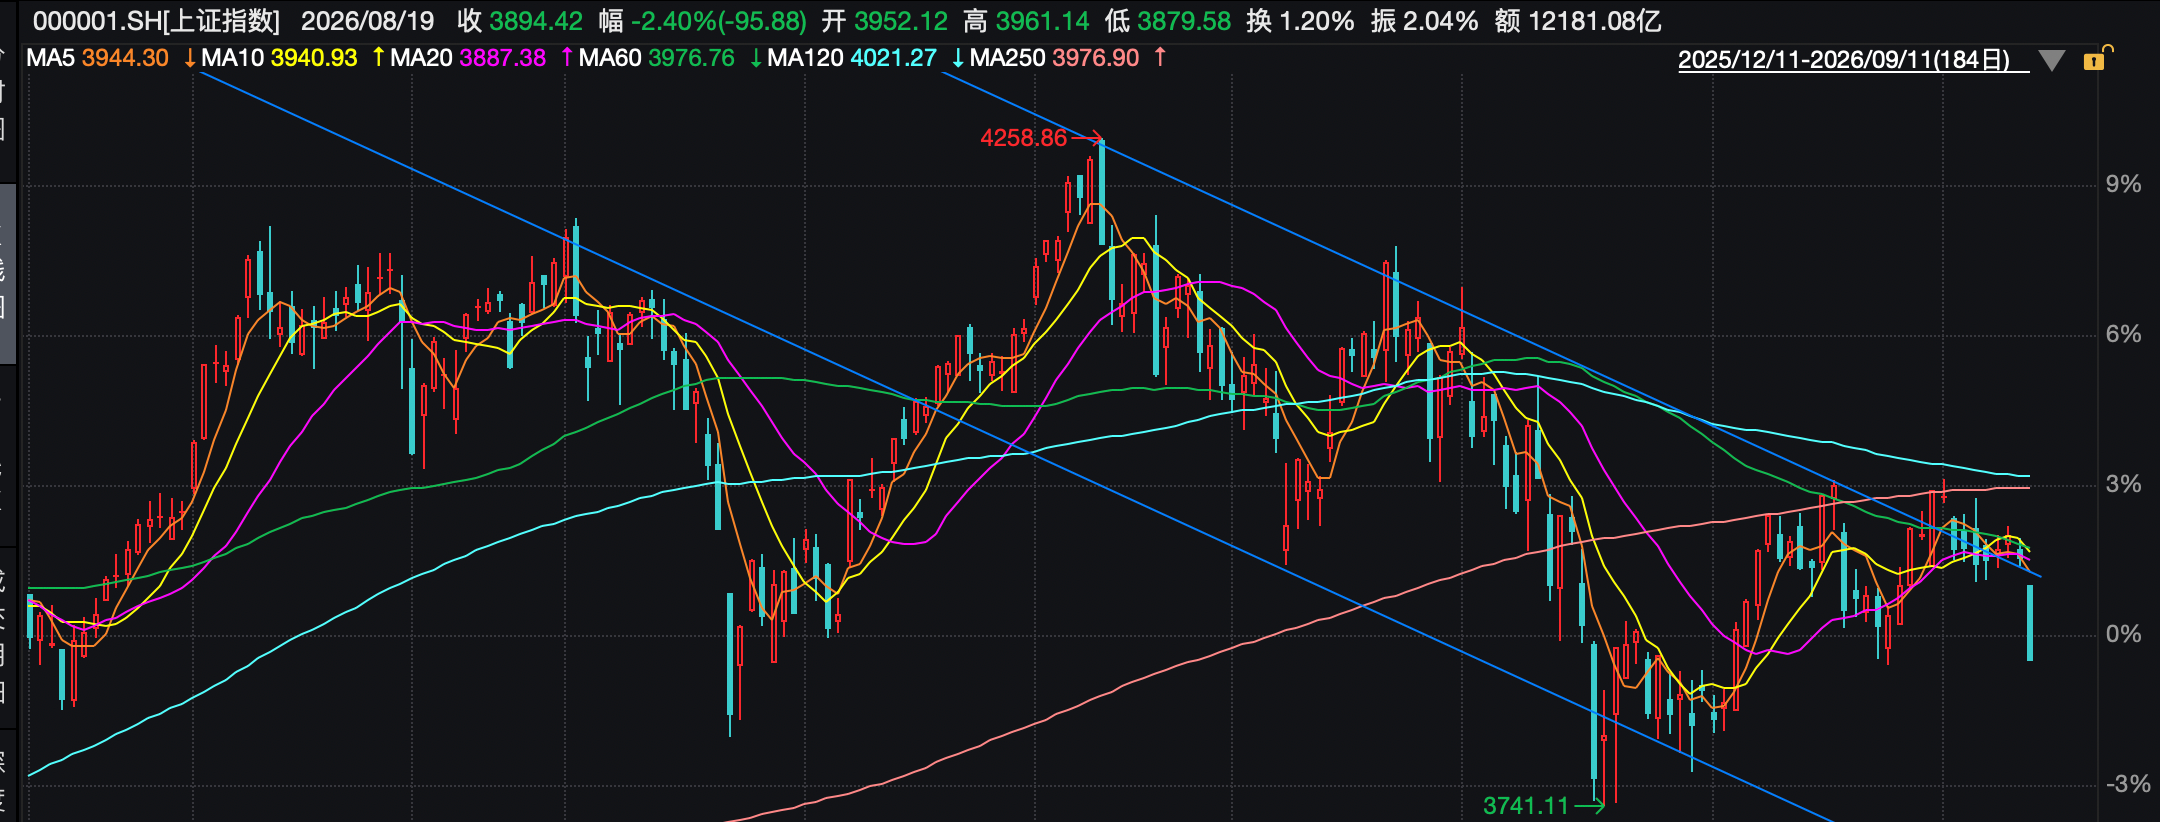Select the MA250 indicator value 3976.90
Image resolution: width=2160 pixels, height=822 pixels.
[x=1096, y=58]
